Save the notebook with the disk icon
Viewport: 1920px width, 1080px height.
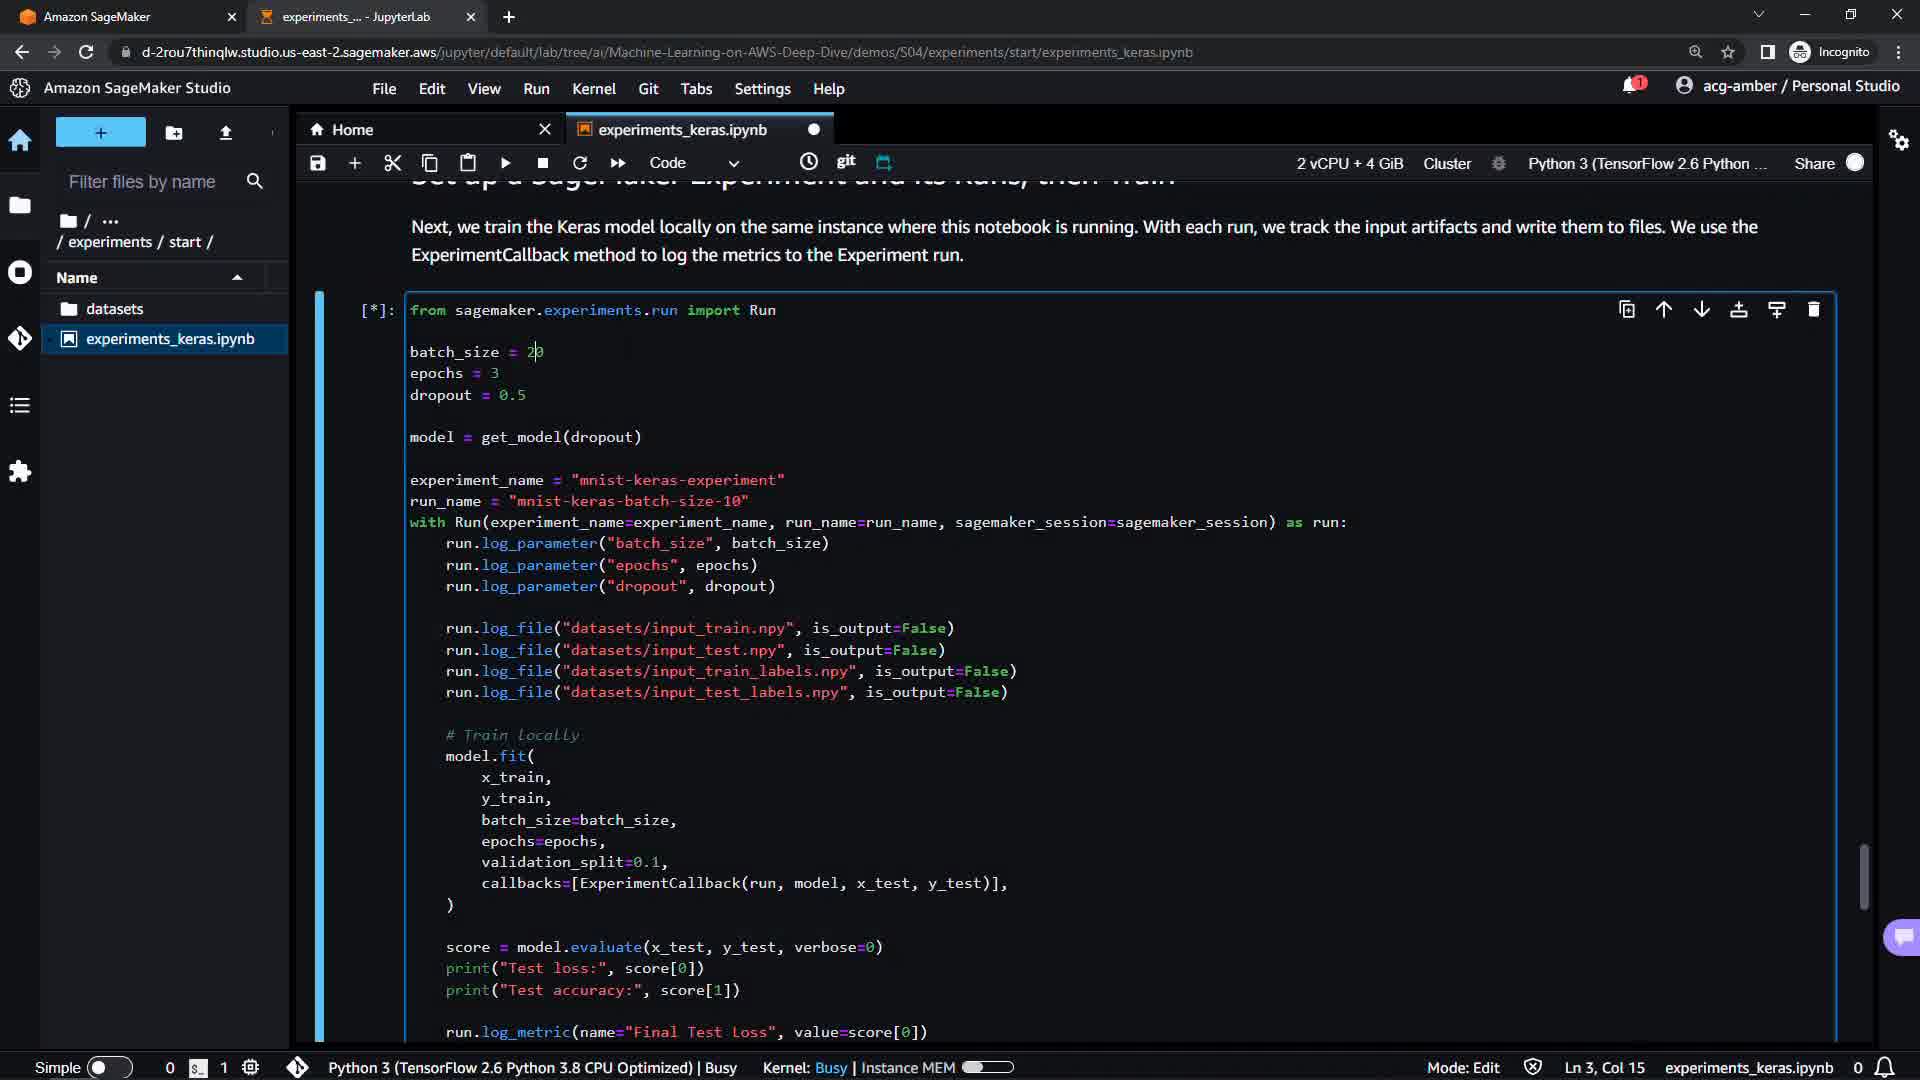point(318,163)
